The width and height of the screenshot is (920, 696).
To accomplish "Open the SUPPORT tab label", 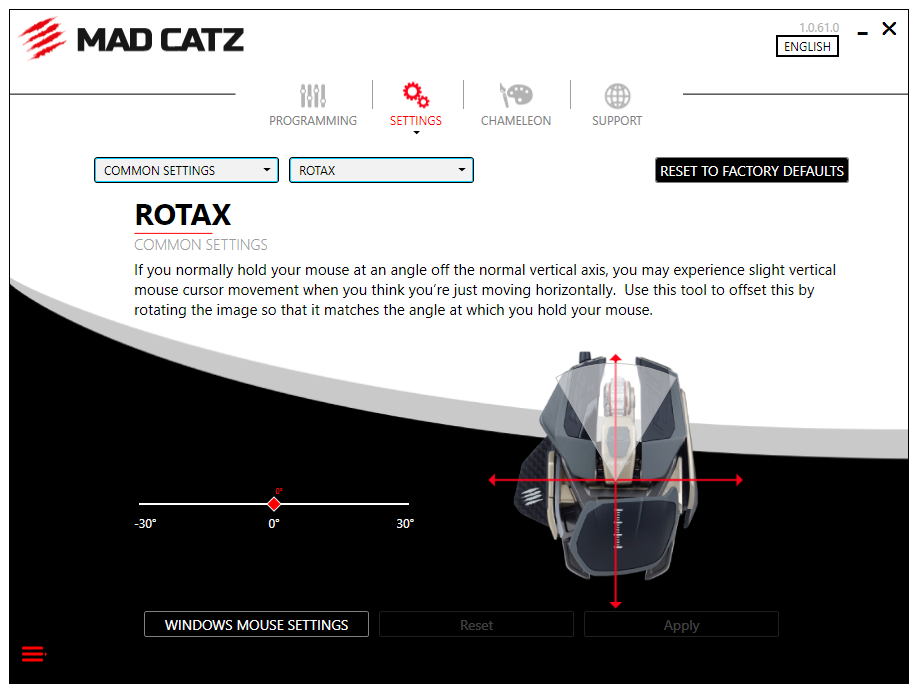I will click(x=617, y=121).
